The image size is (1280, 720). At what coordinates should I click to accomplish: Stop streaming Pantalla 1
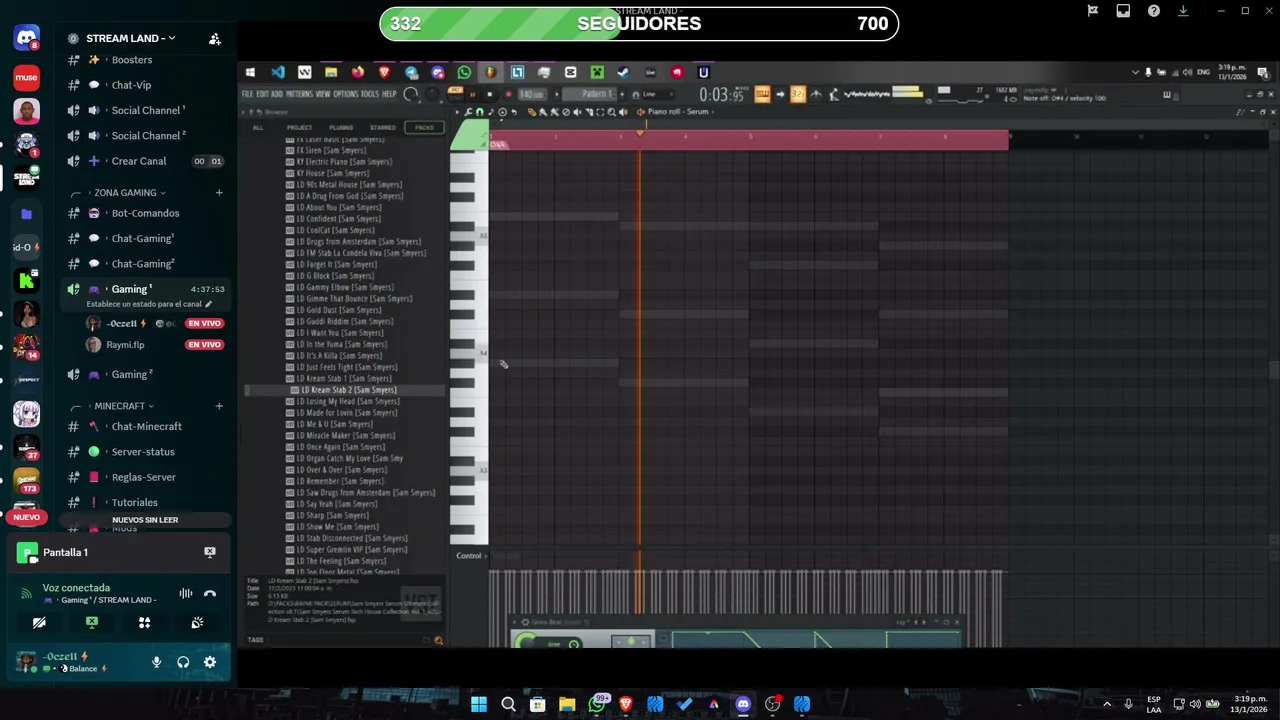pos(210,552)
